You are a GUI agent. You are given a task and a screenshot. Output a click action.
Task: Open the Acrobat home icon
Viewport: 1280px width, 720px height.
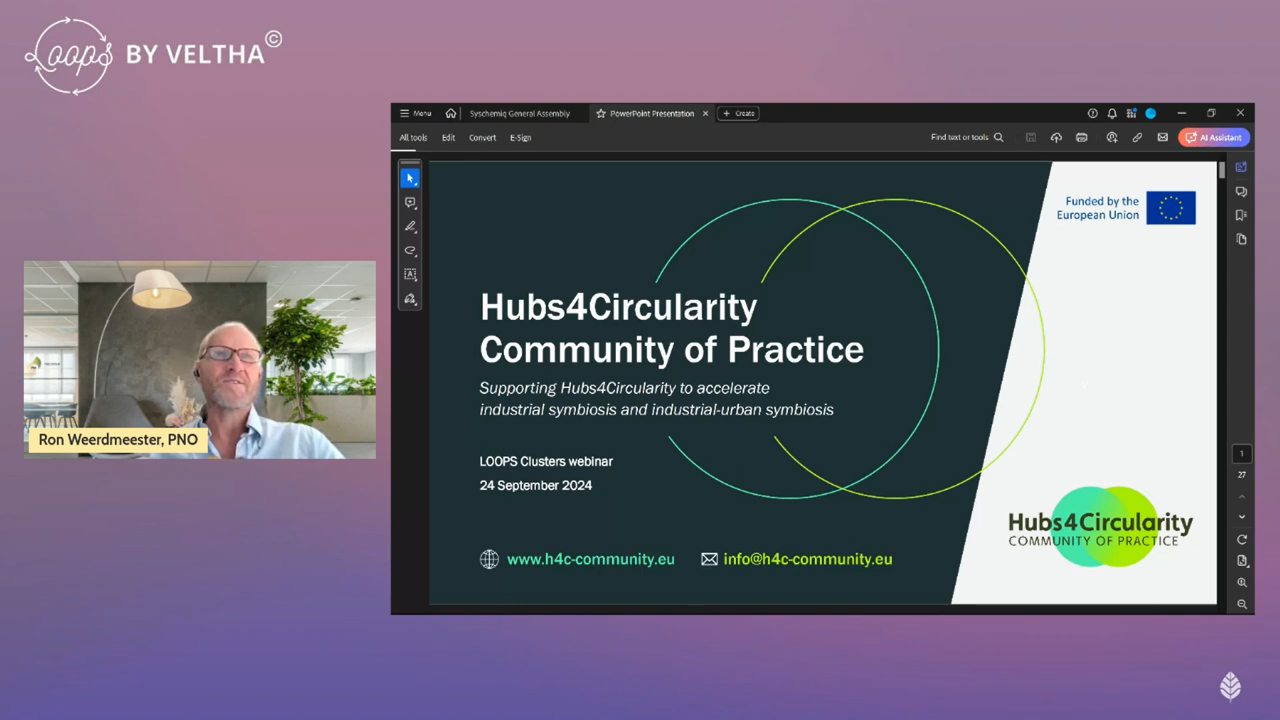[x=451, y=113]
